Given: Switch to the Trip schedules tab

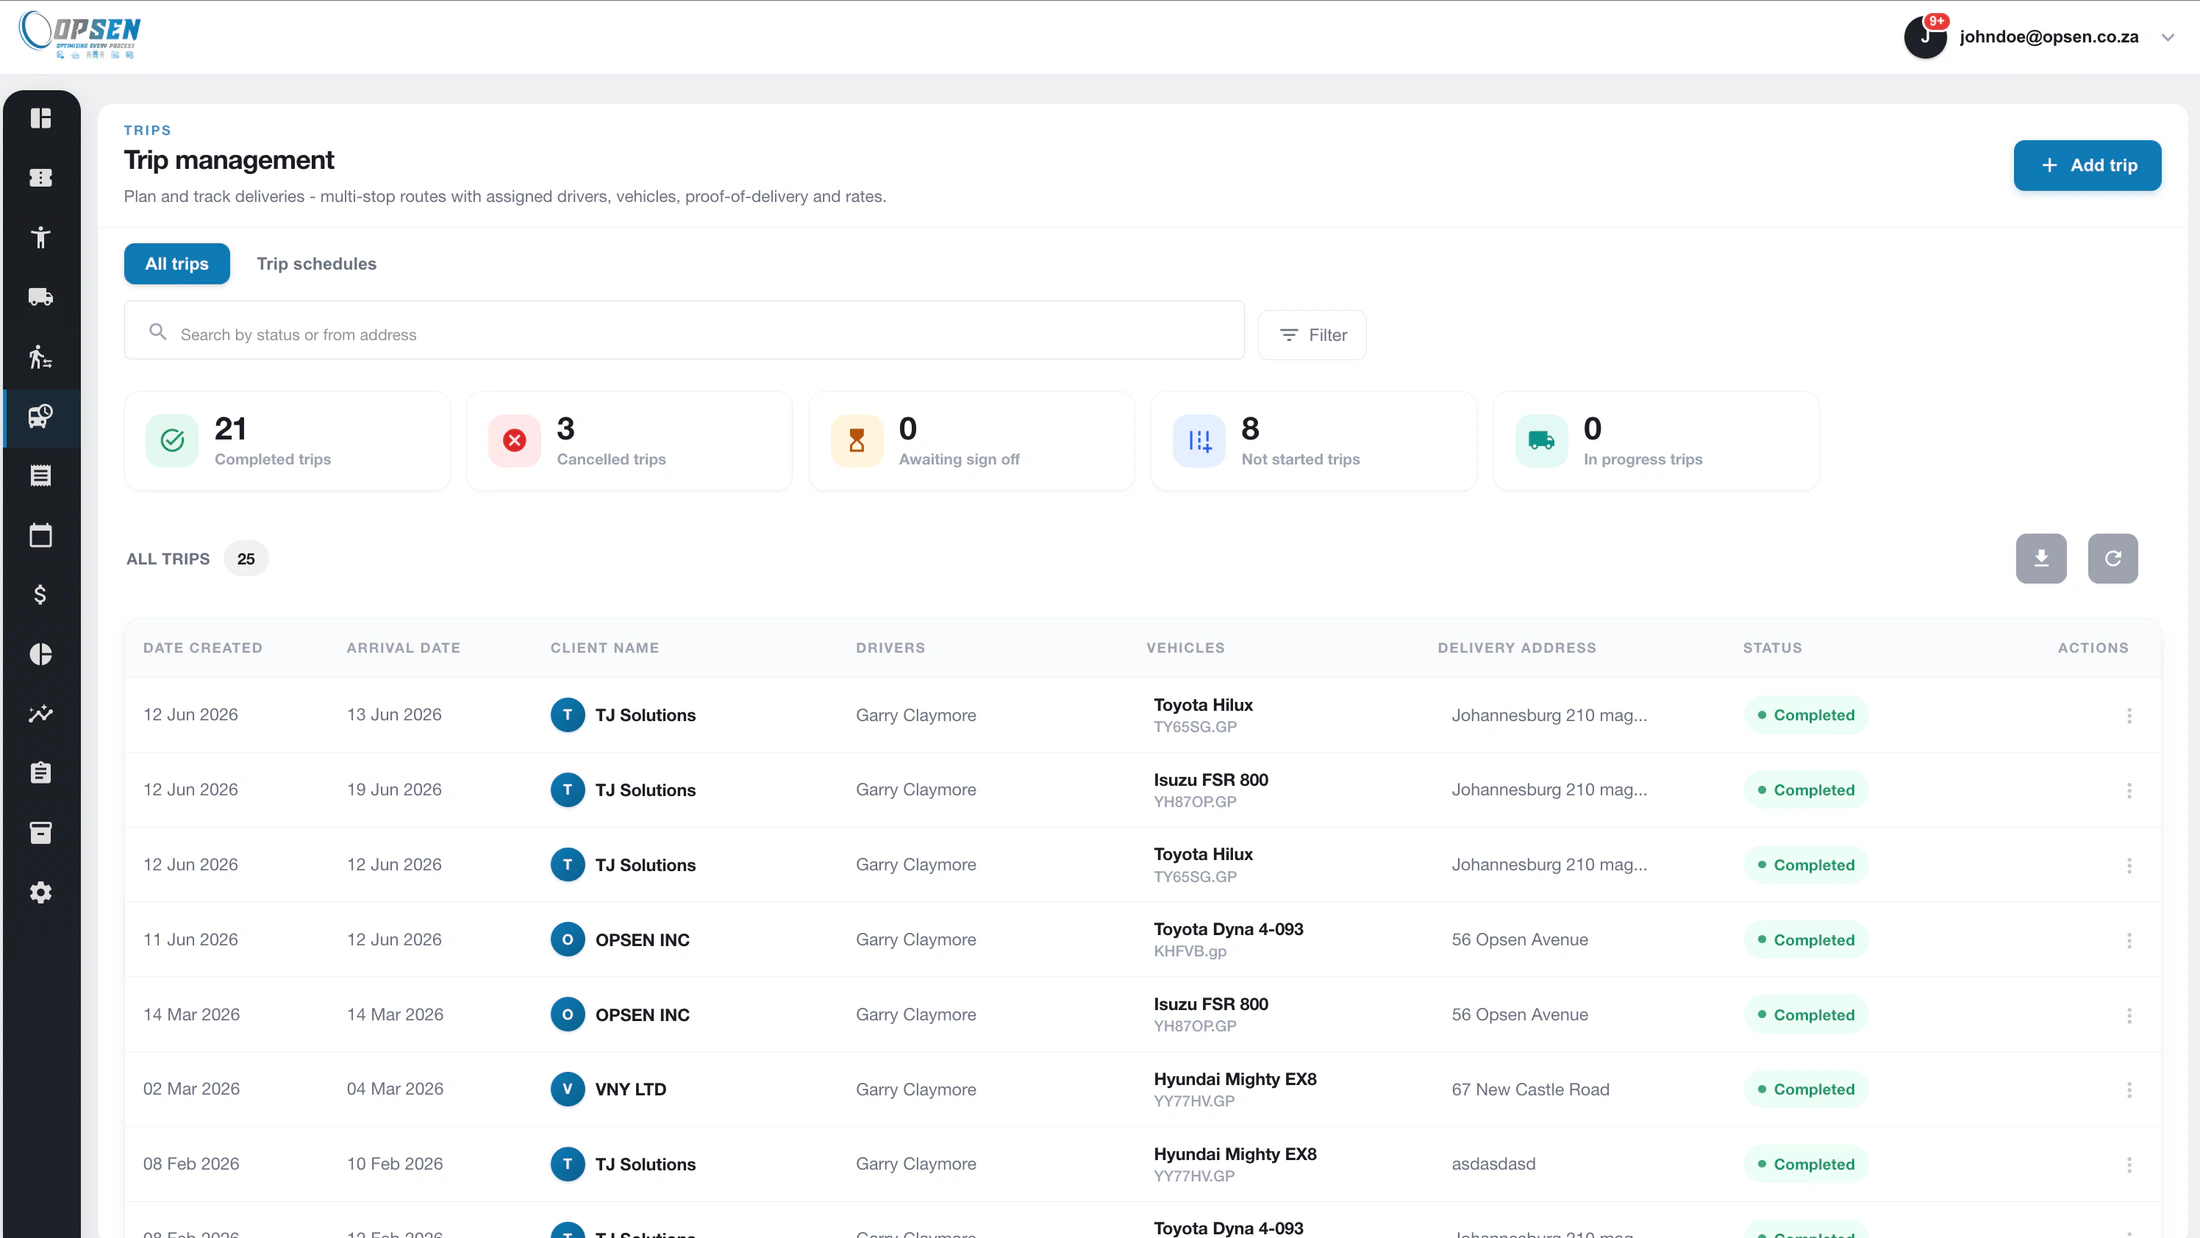Looking at the screenshot, I should (x=316, y=264).
